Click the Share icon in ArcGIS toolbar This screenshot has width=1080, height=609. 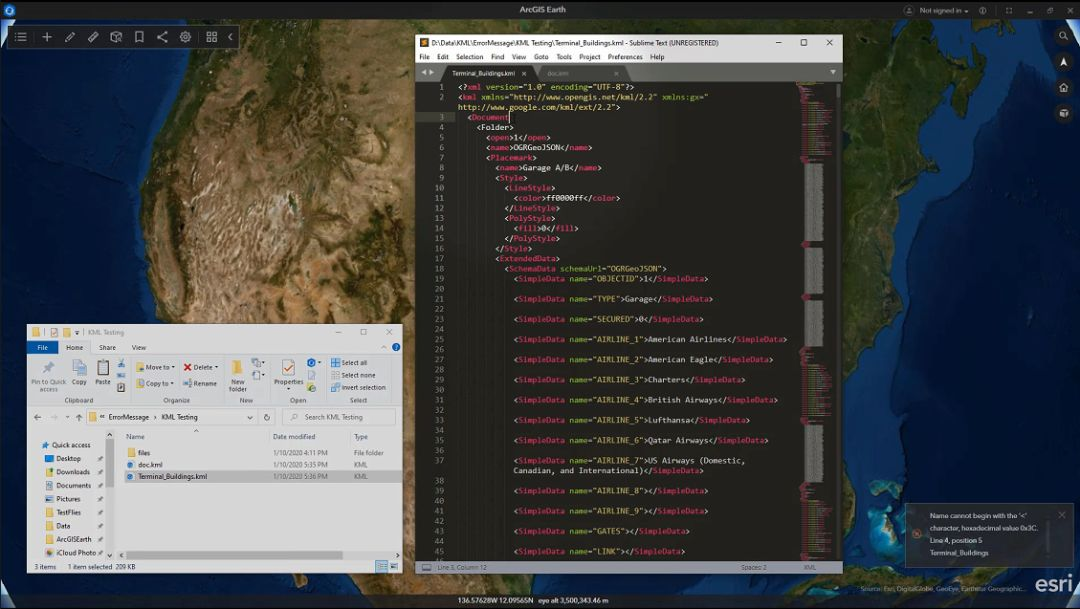162,37
